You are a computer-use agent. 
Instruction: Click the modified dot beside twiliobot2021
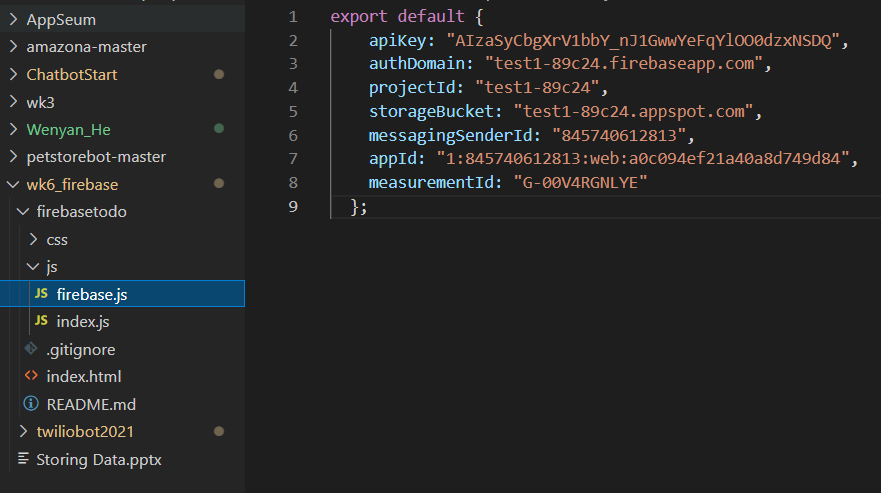click(x=219, y=432)
